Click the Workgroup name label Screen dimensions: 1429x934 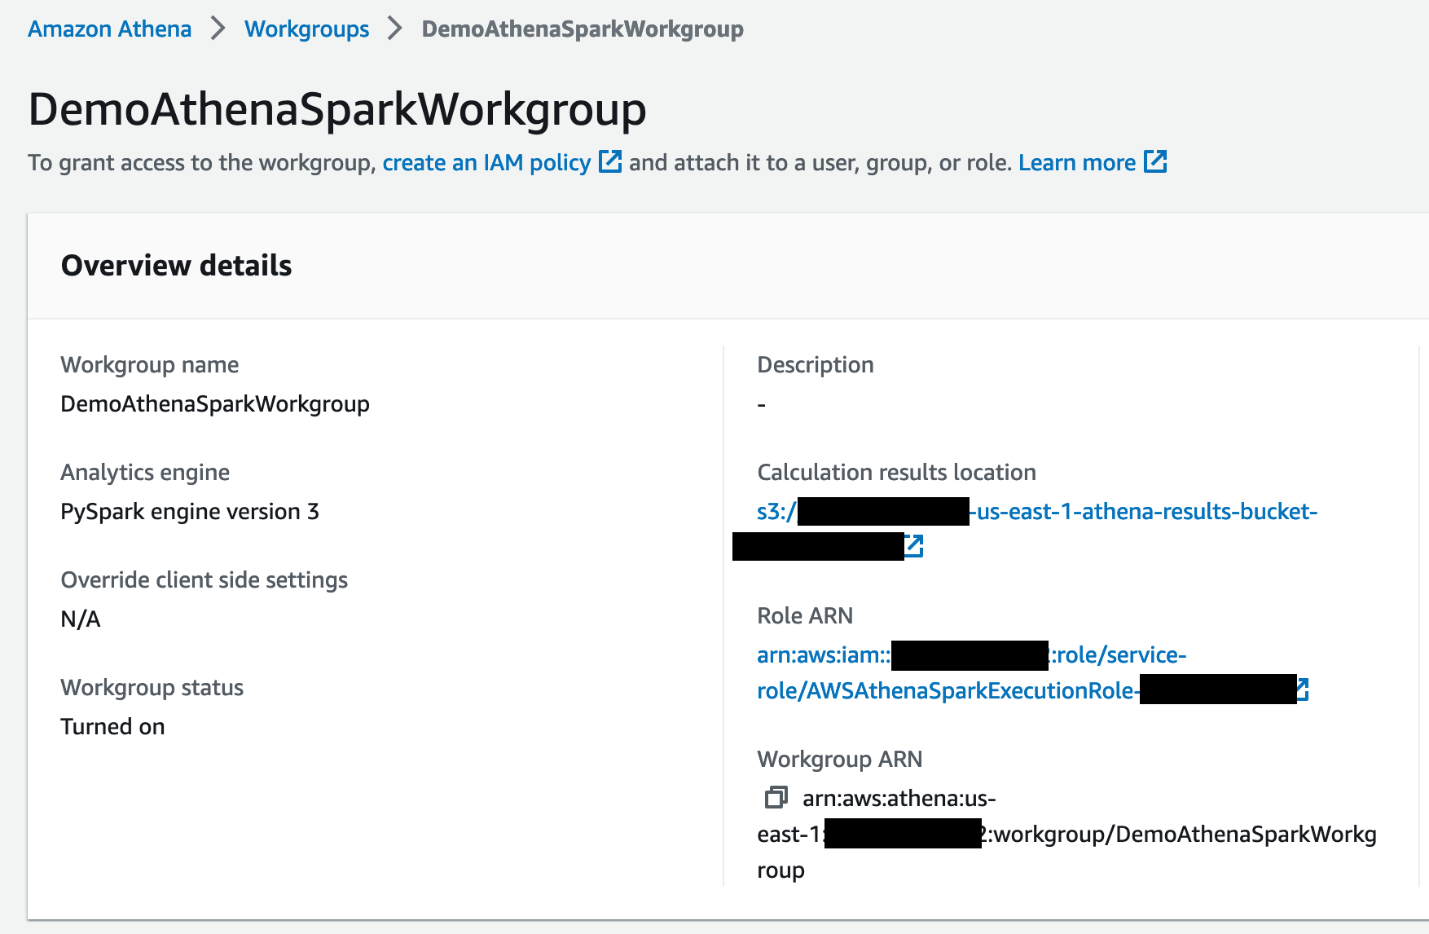(x=150, y=365)
